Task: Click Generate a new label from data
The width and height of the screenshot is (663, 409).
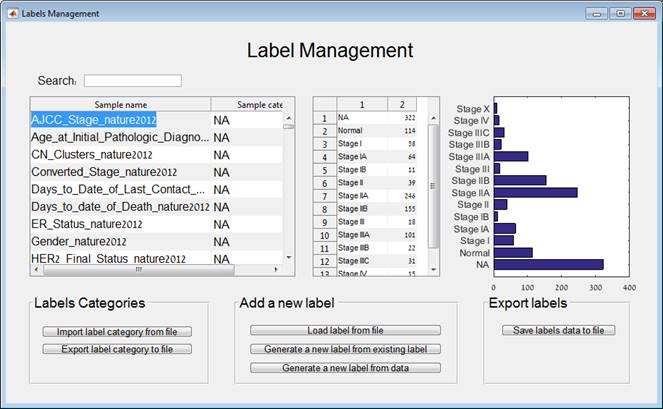Action: [x=344, y=368]
